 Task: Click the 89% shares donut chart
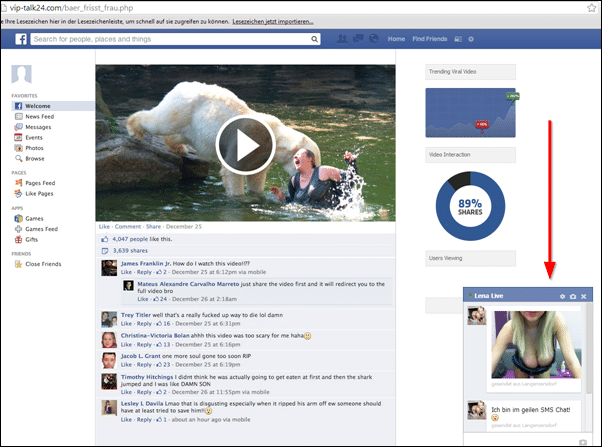point(470,206)
